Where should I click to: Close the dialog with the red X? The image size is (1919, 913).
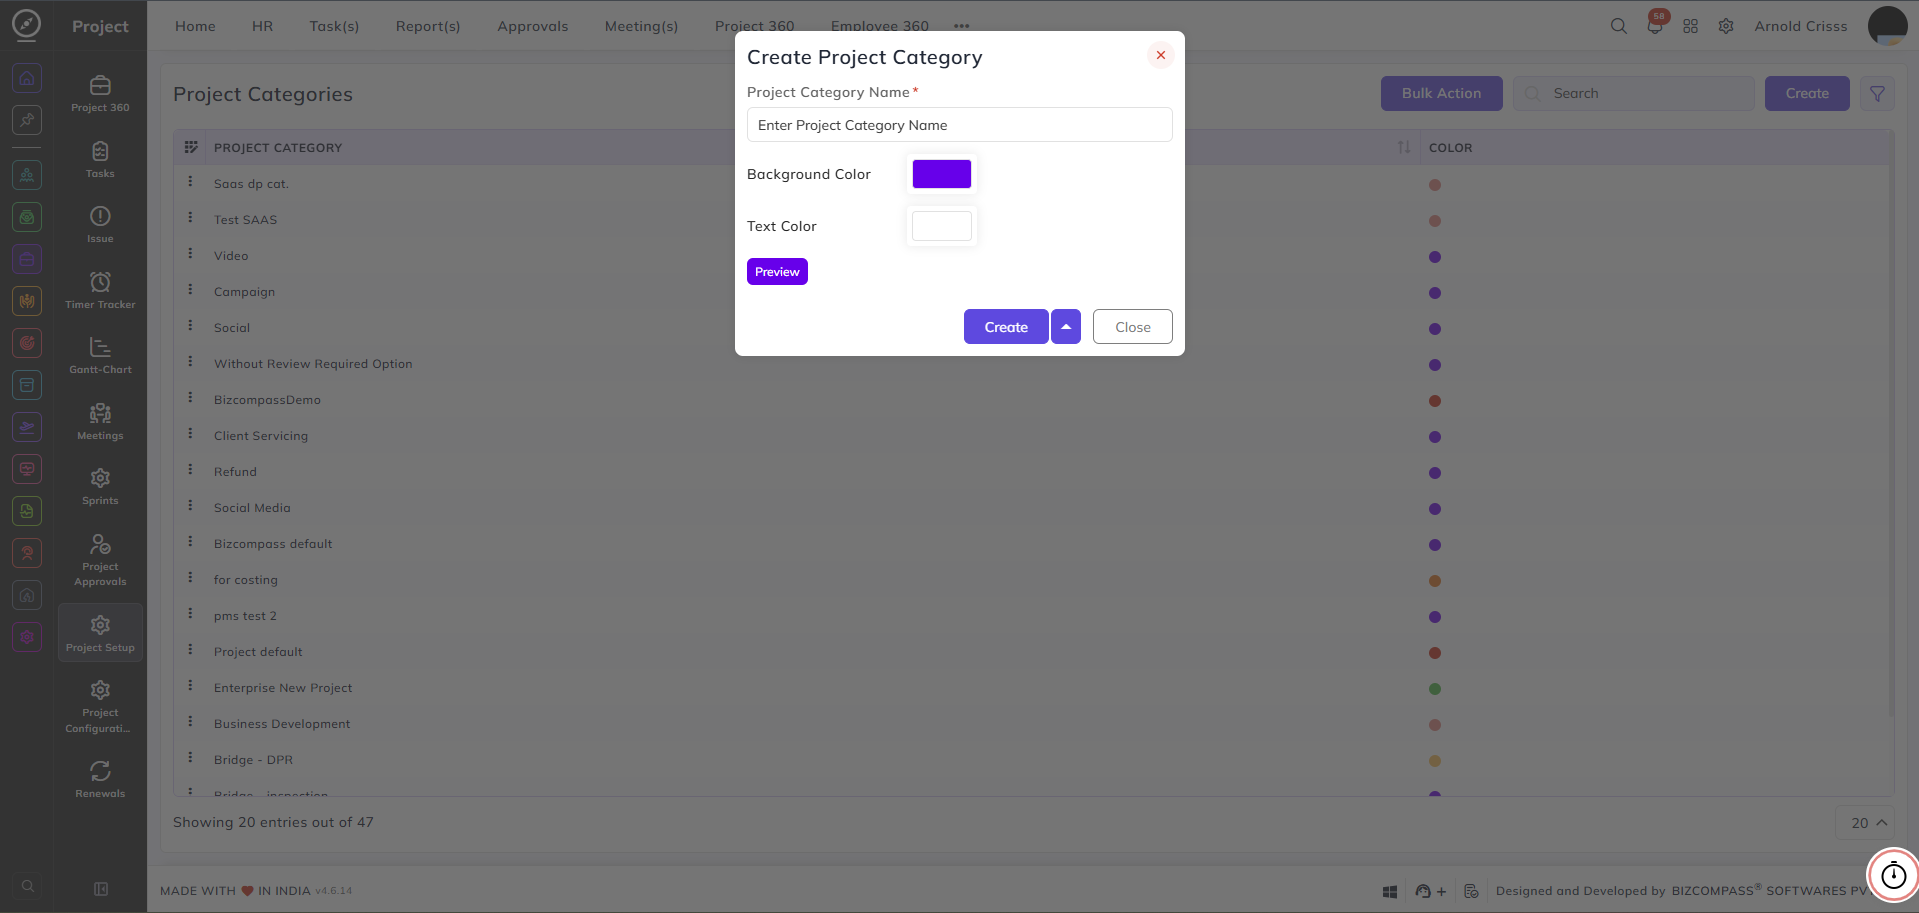pos(1161,55)
